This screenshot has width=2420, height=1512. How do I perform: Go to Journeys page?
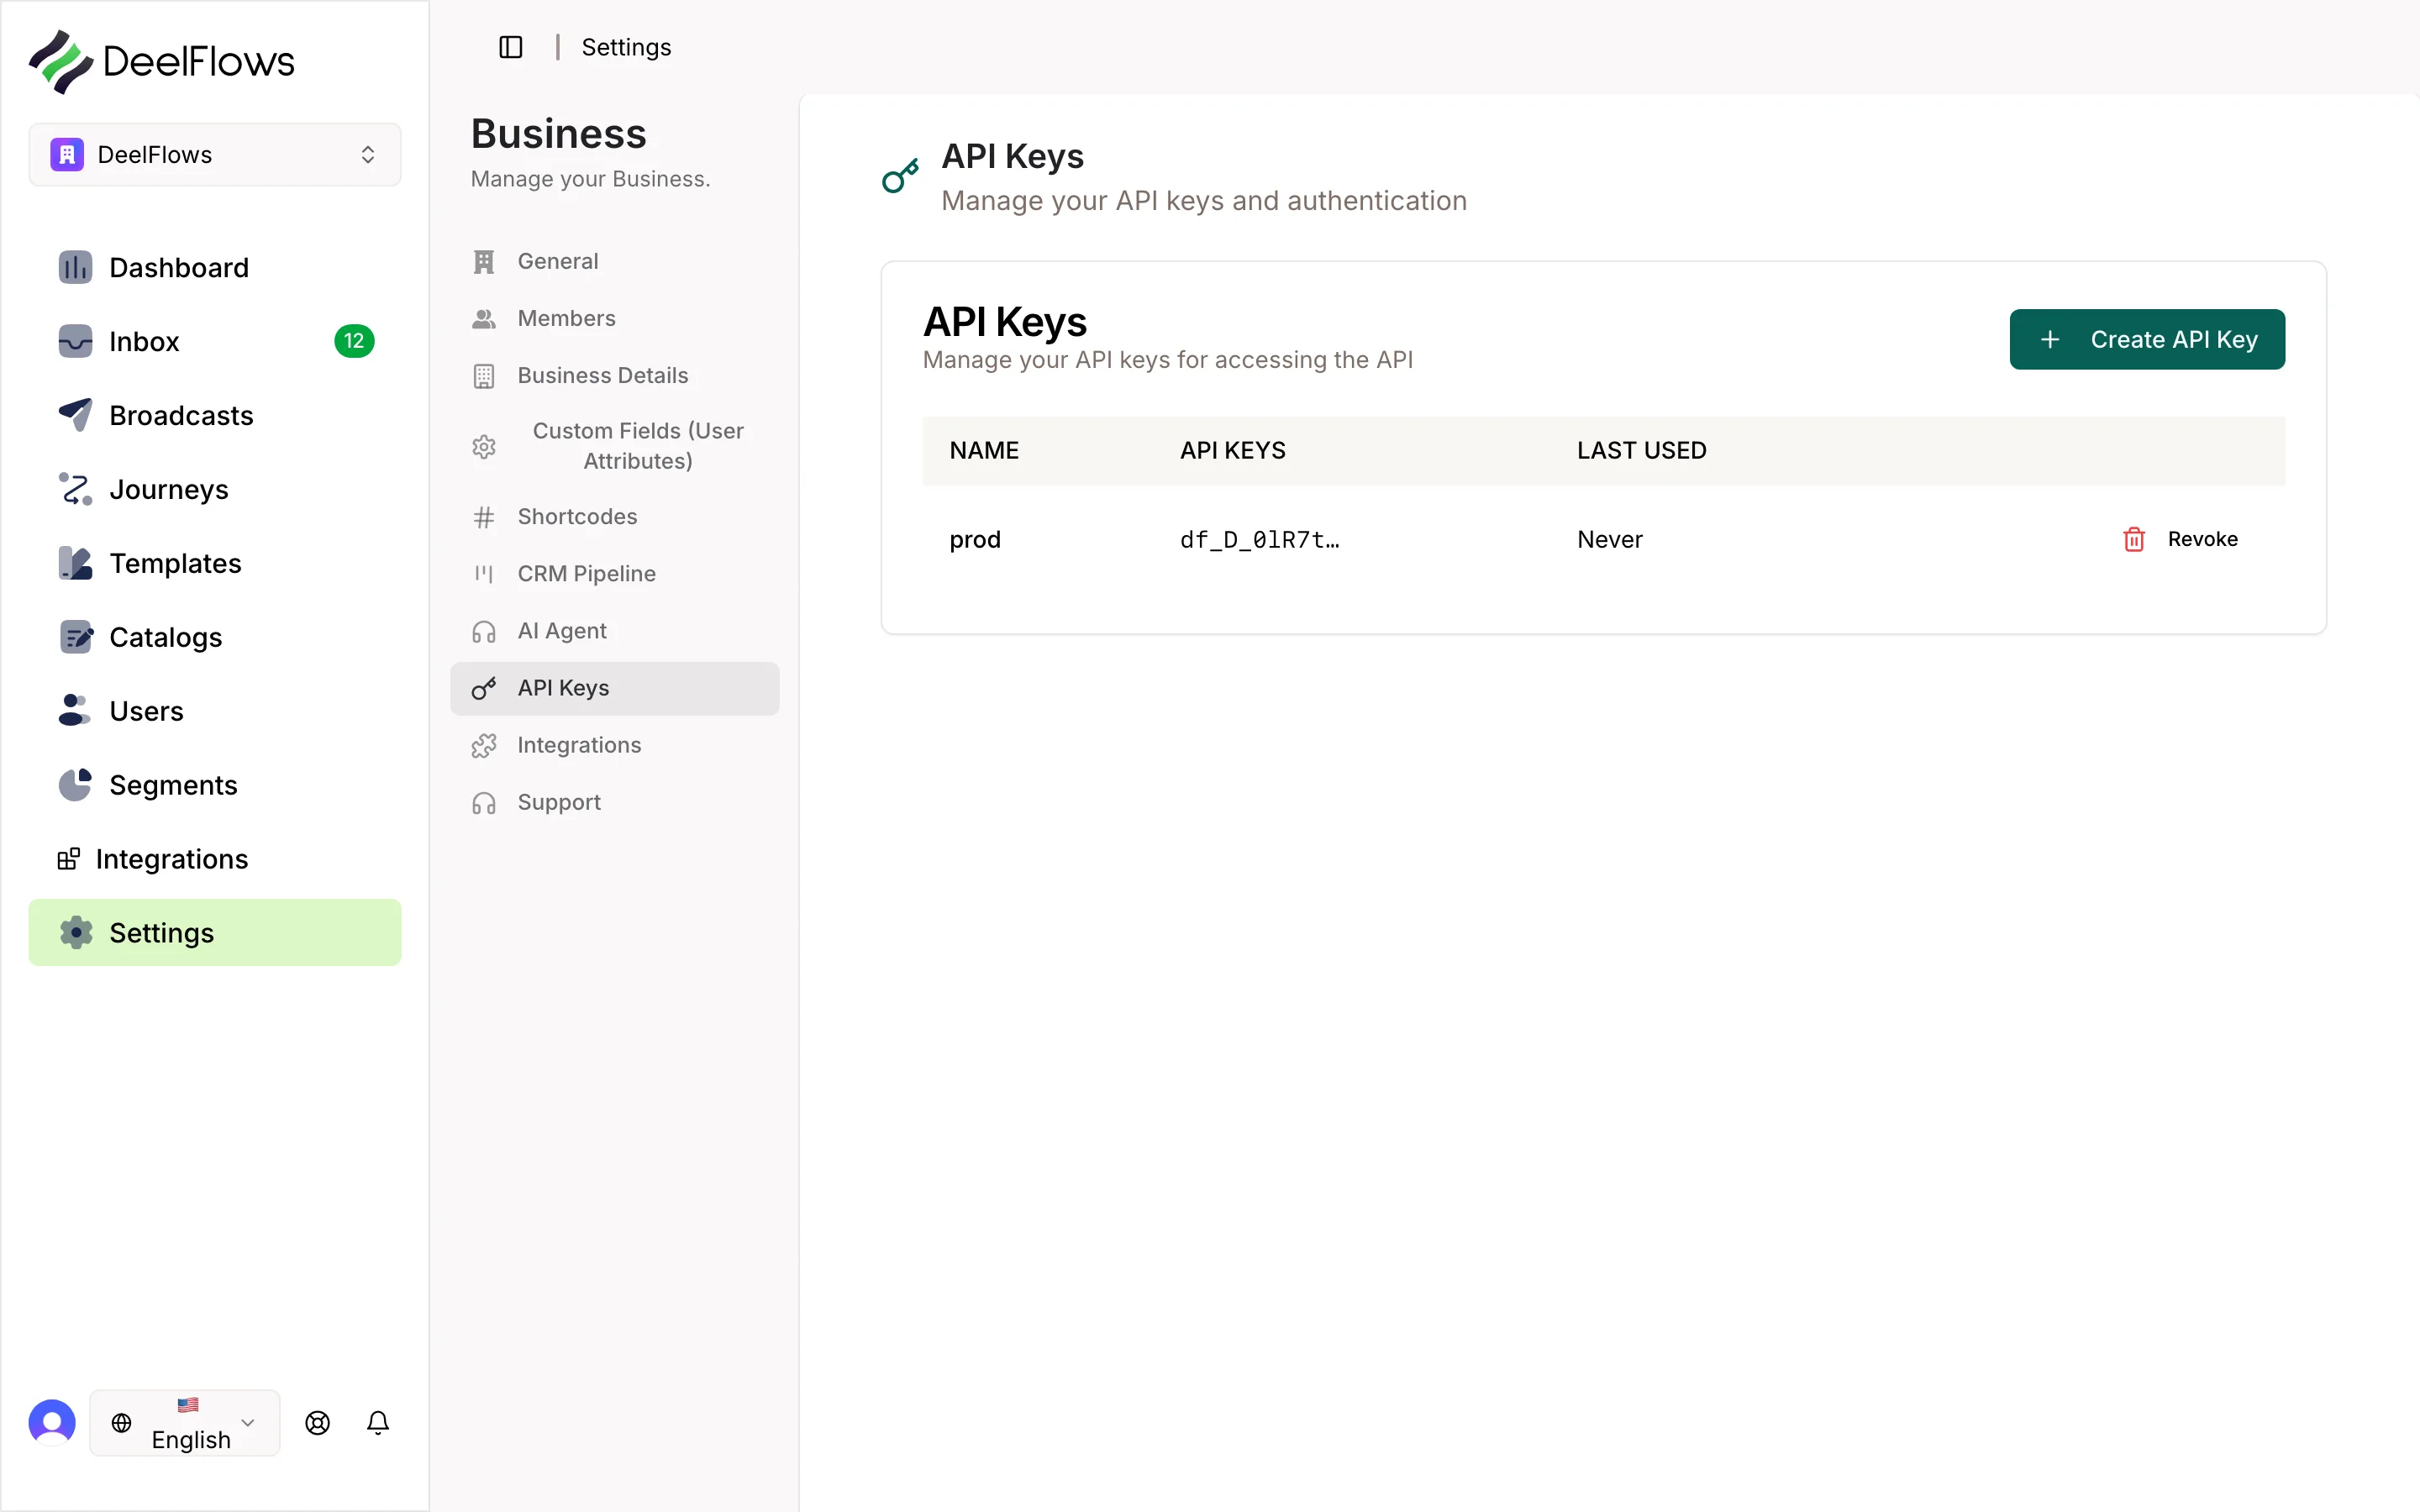point(215,489)
